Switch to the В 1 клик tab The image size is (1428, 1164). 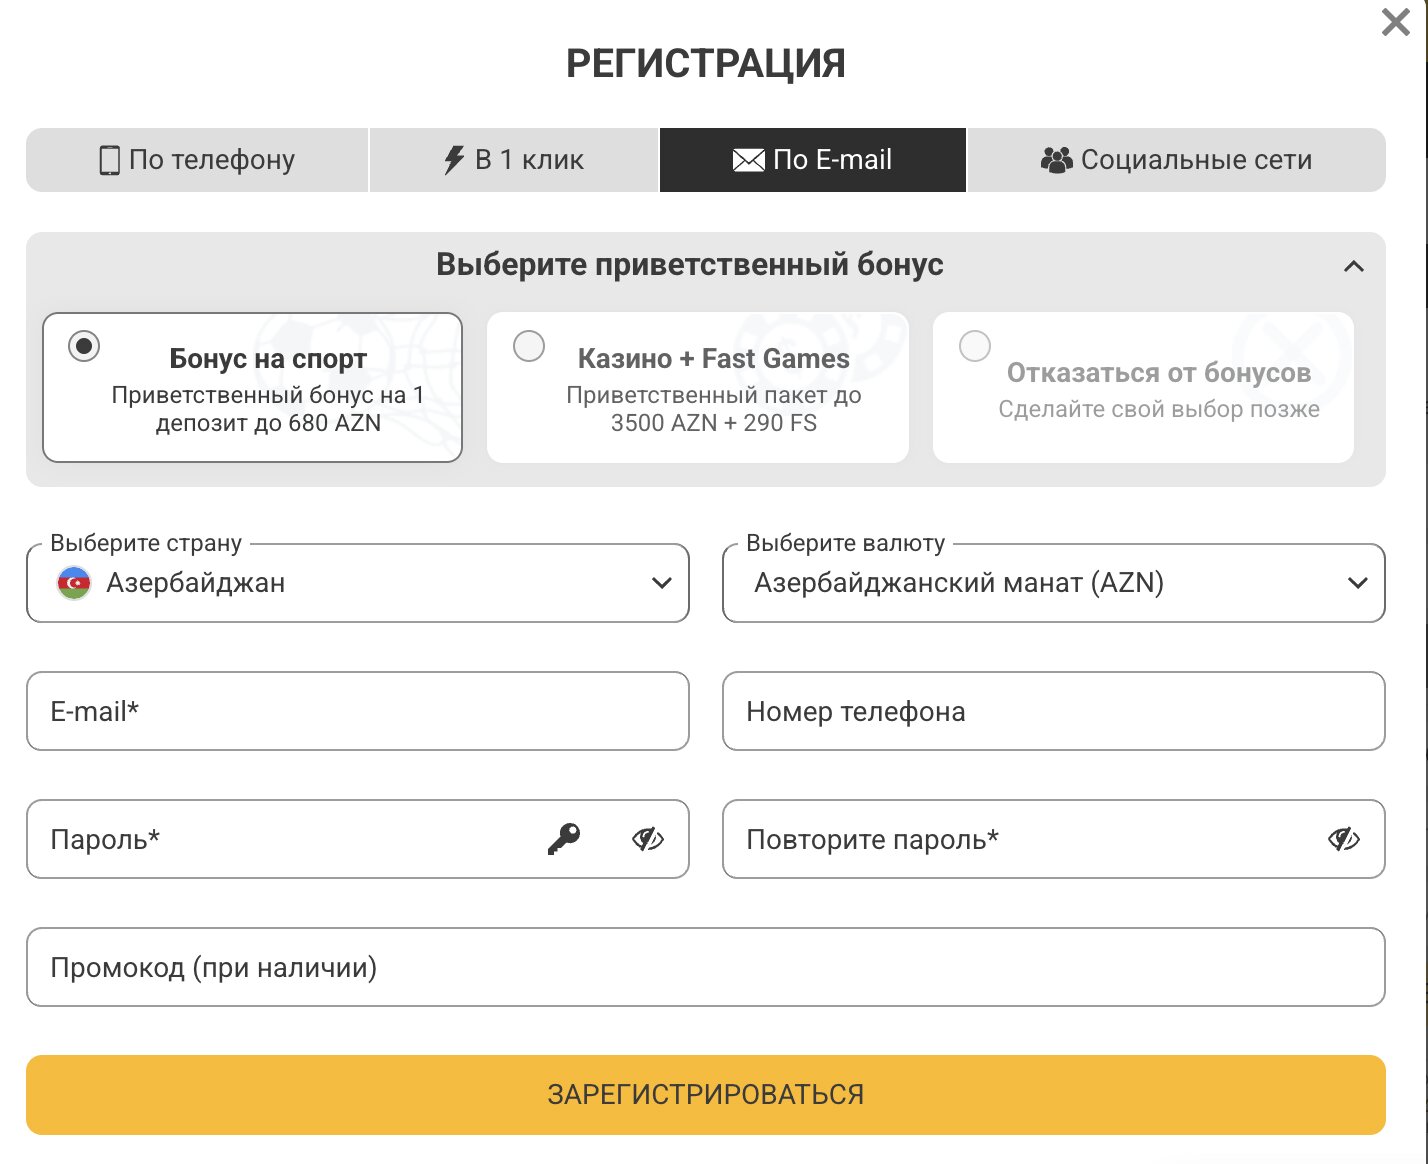tap(514, 160)
